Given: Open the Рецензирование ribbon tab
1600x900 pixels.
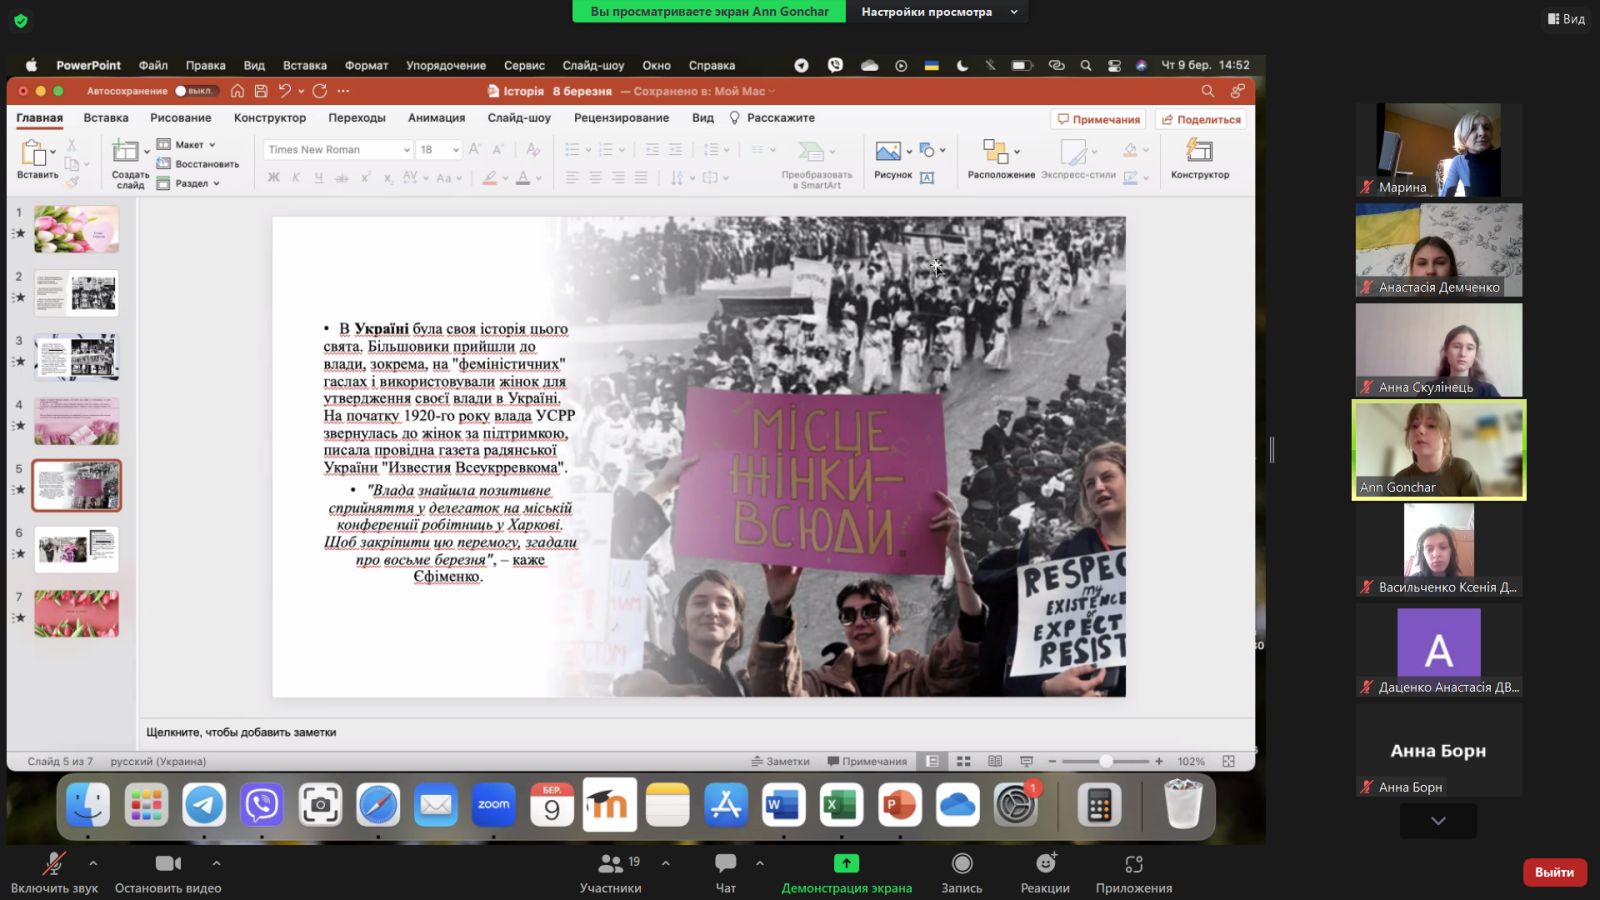Looking at the screenshot, I should 621,118.
